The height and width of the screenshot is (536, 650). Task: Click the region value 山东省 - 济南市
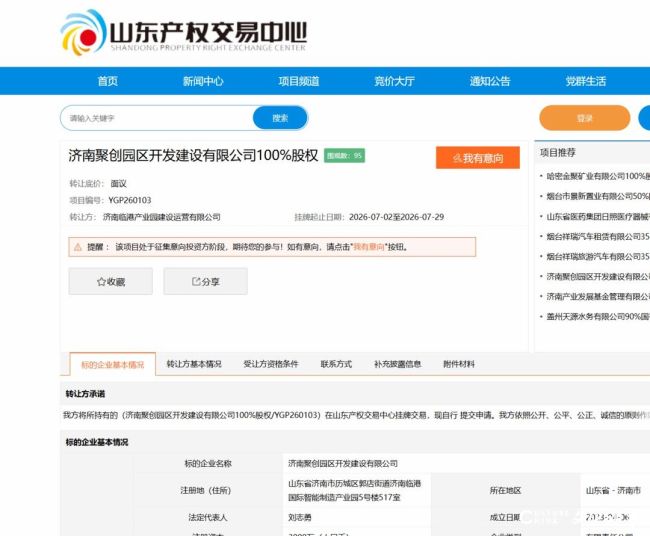tap(613, 490)
